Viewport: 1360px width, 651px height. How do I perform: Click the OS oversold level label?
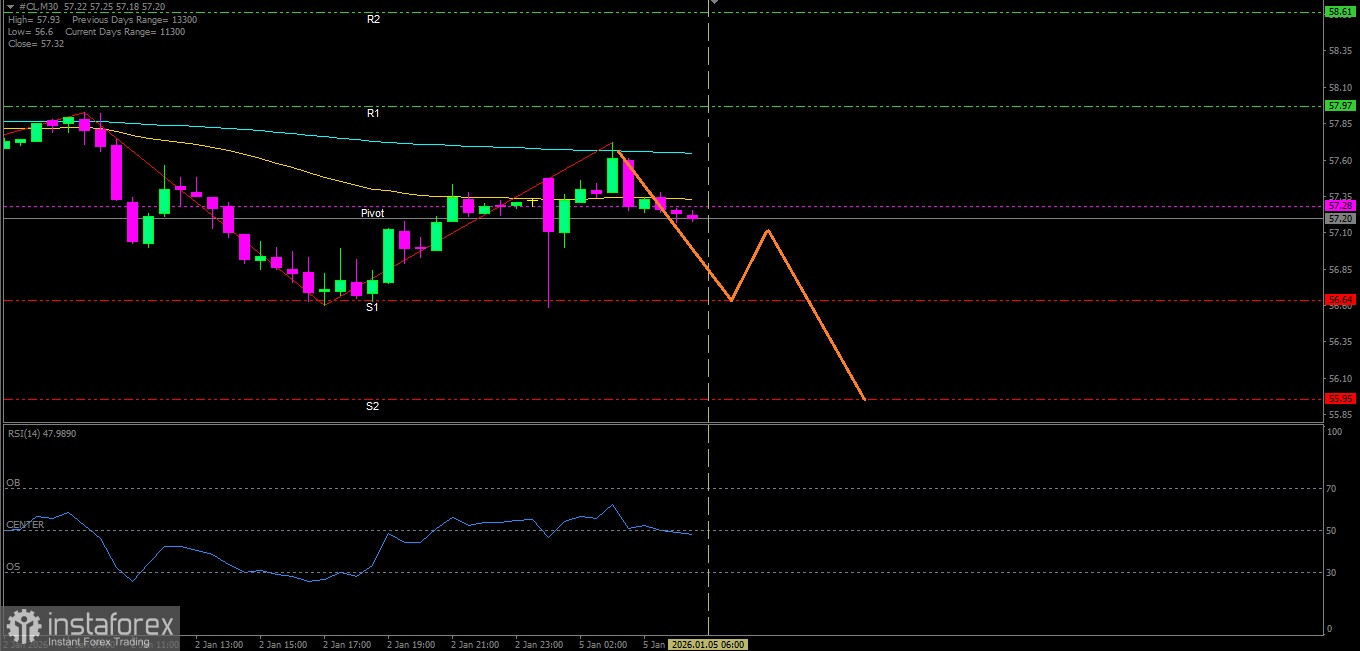13,567
